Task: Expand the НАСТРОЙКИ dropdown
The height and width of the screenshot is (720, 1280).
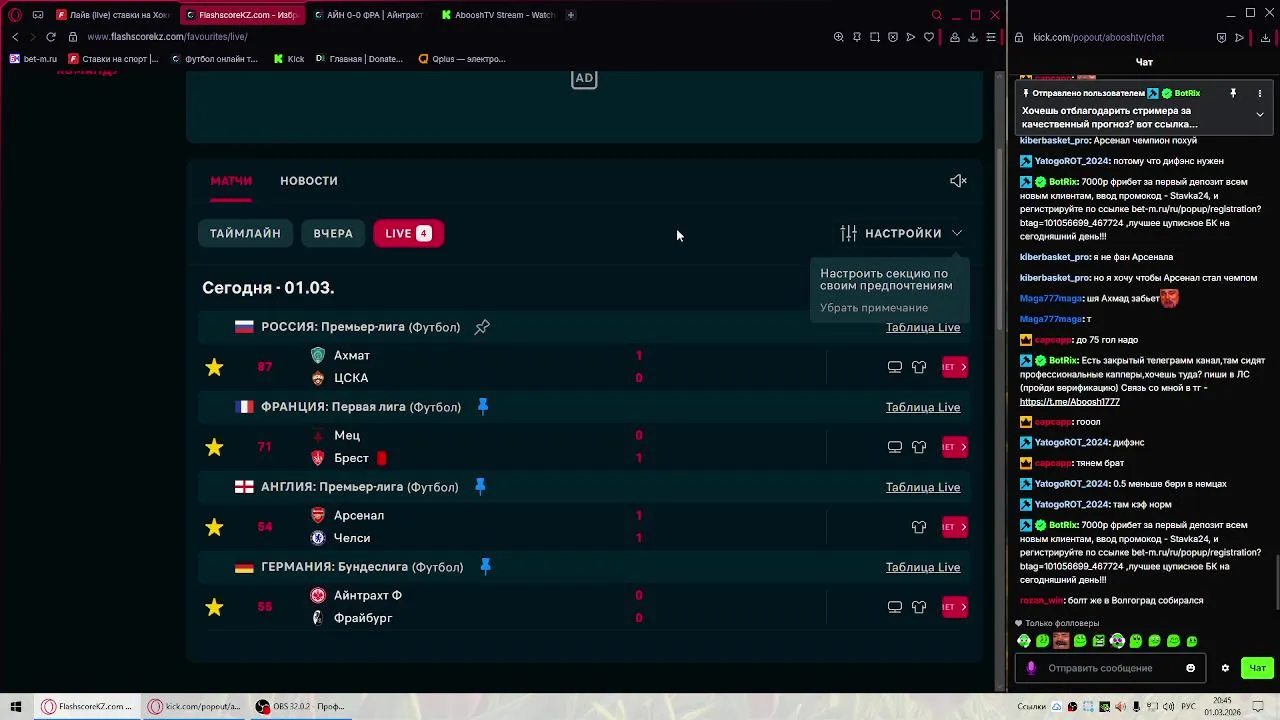Action: 901,233
